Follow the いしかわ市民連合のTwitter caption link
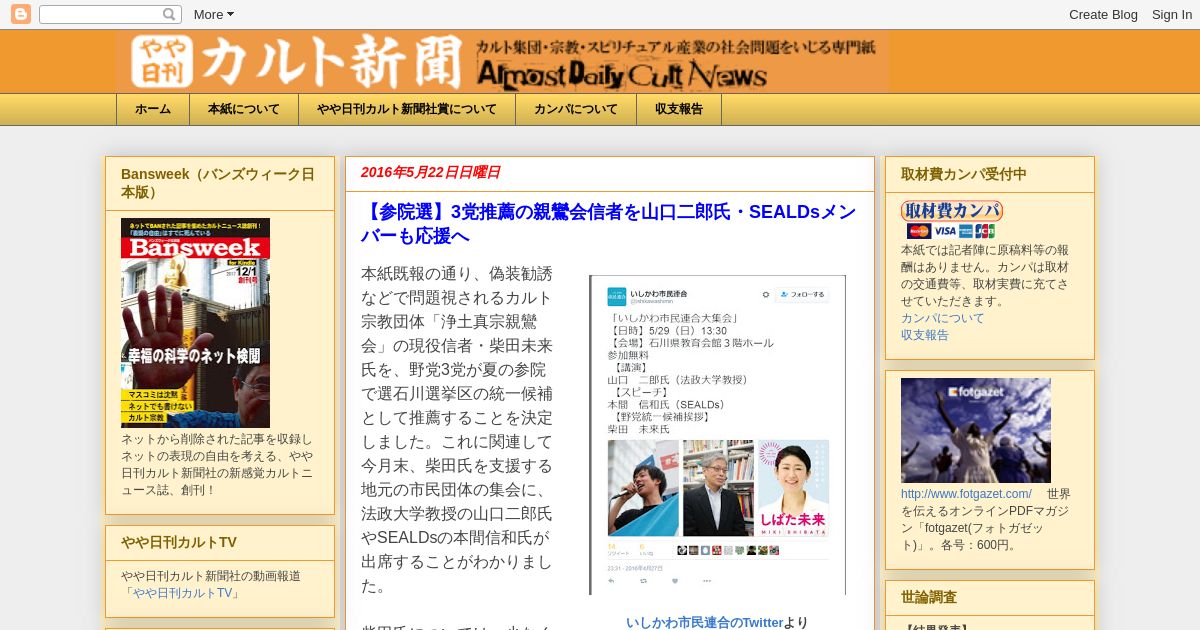 pyautogui.click(x=705, y=622)
